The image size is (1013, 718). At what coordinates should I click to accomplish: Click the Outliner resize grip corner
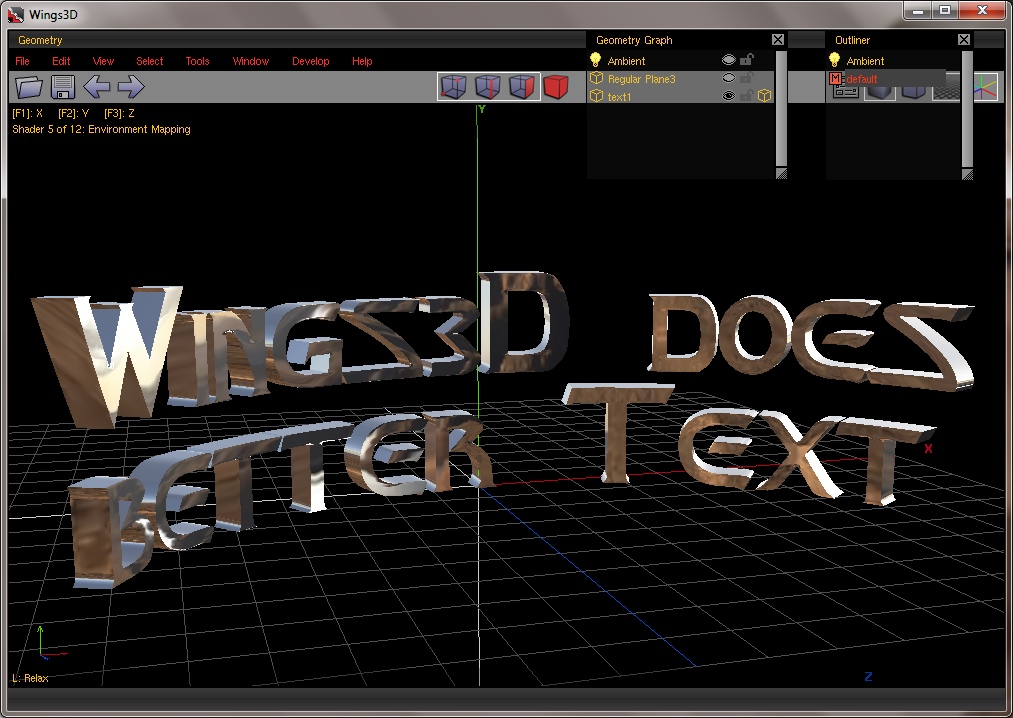967,174
